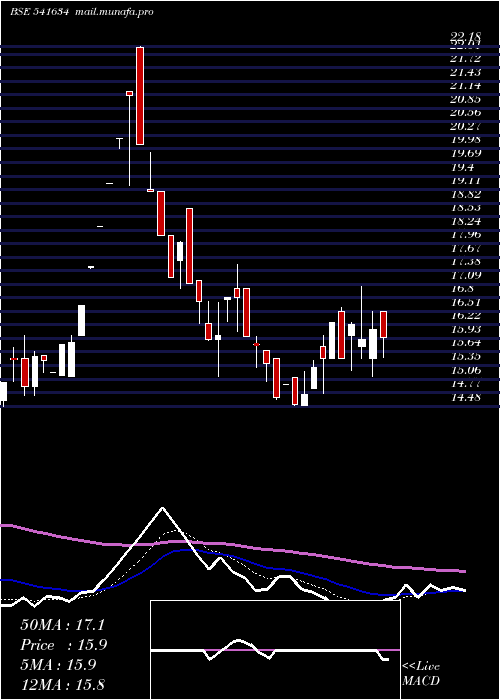Click the 17.38 price axis label
Screen dimensions: 500x700
[466, 262]
